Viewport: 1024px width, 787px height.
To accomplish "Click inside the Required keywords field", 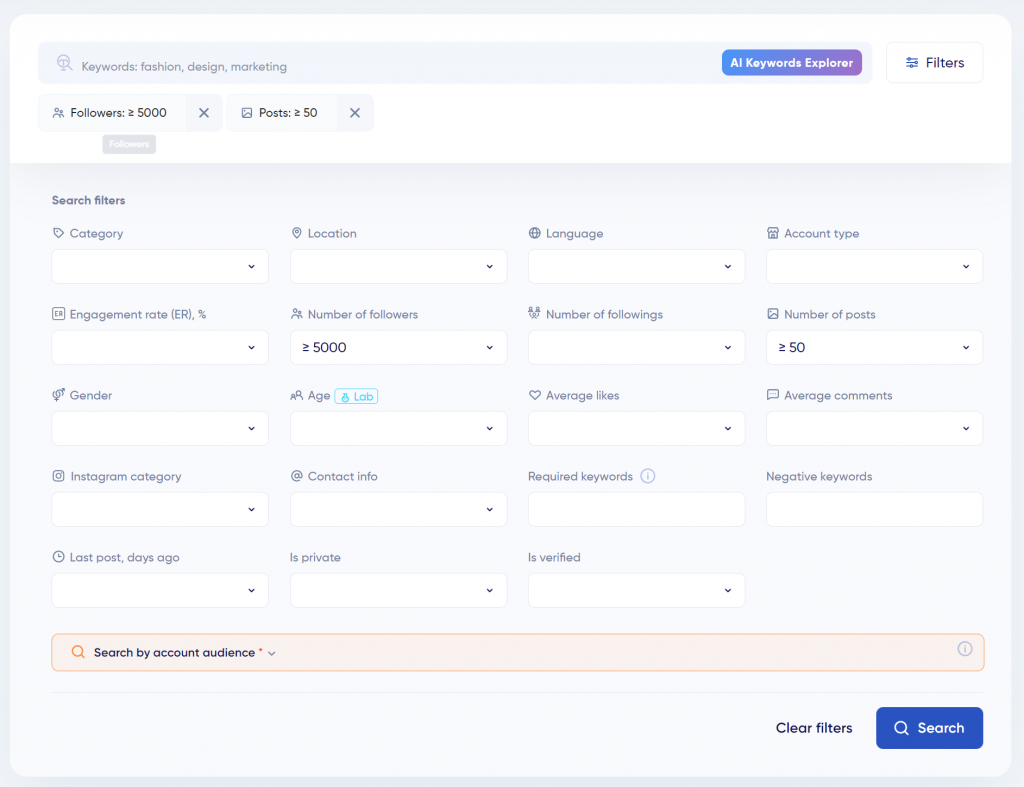I will pos(636,509).
